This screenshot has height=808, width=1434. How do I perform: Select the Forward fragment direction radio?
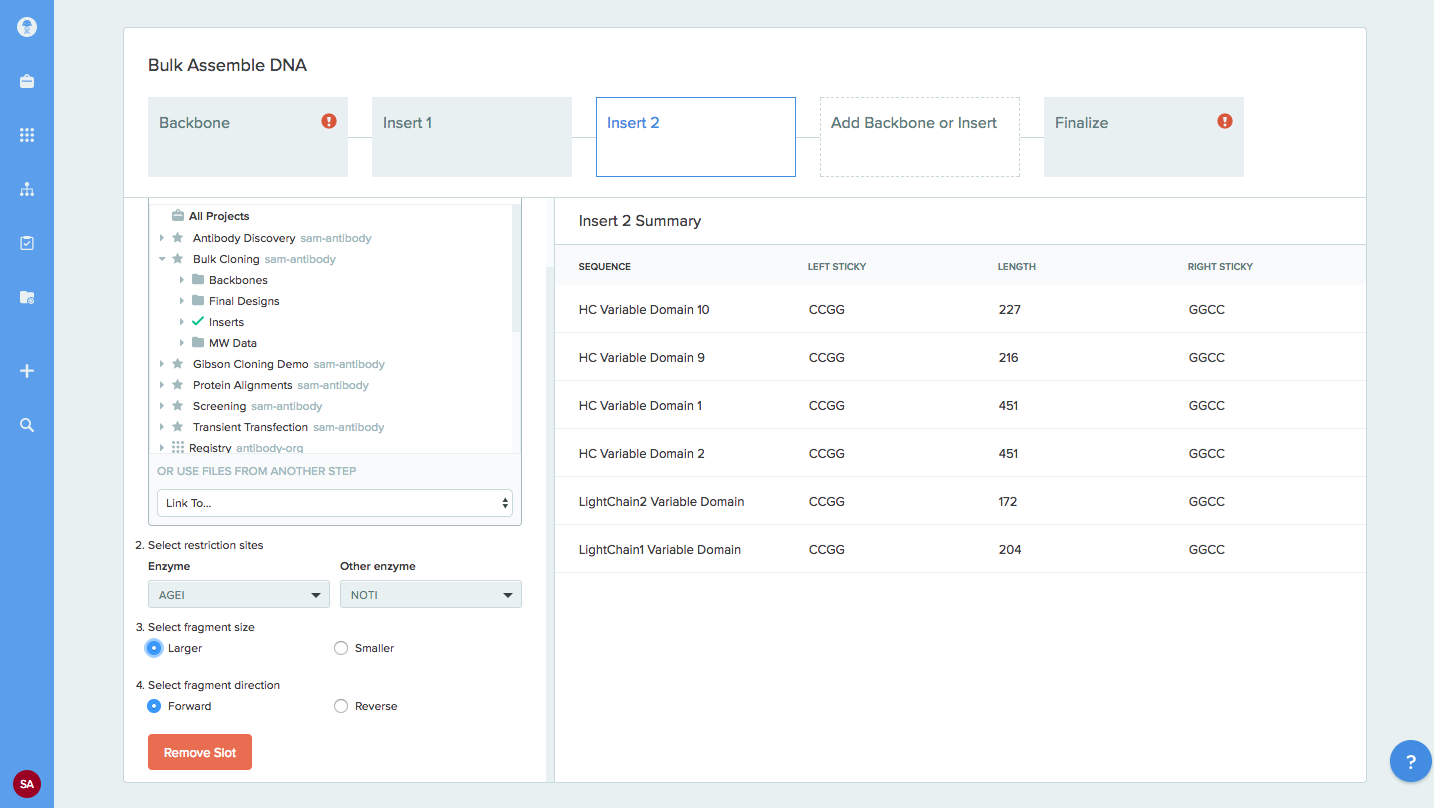click(x=154, y=706)
